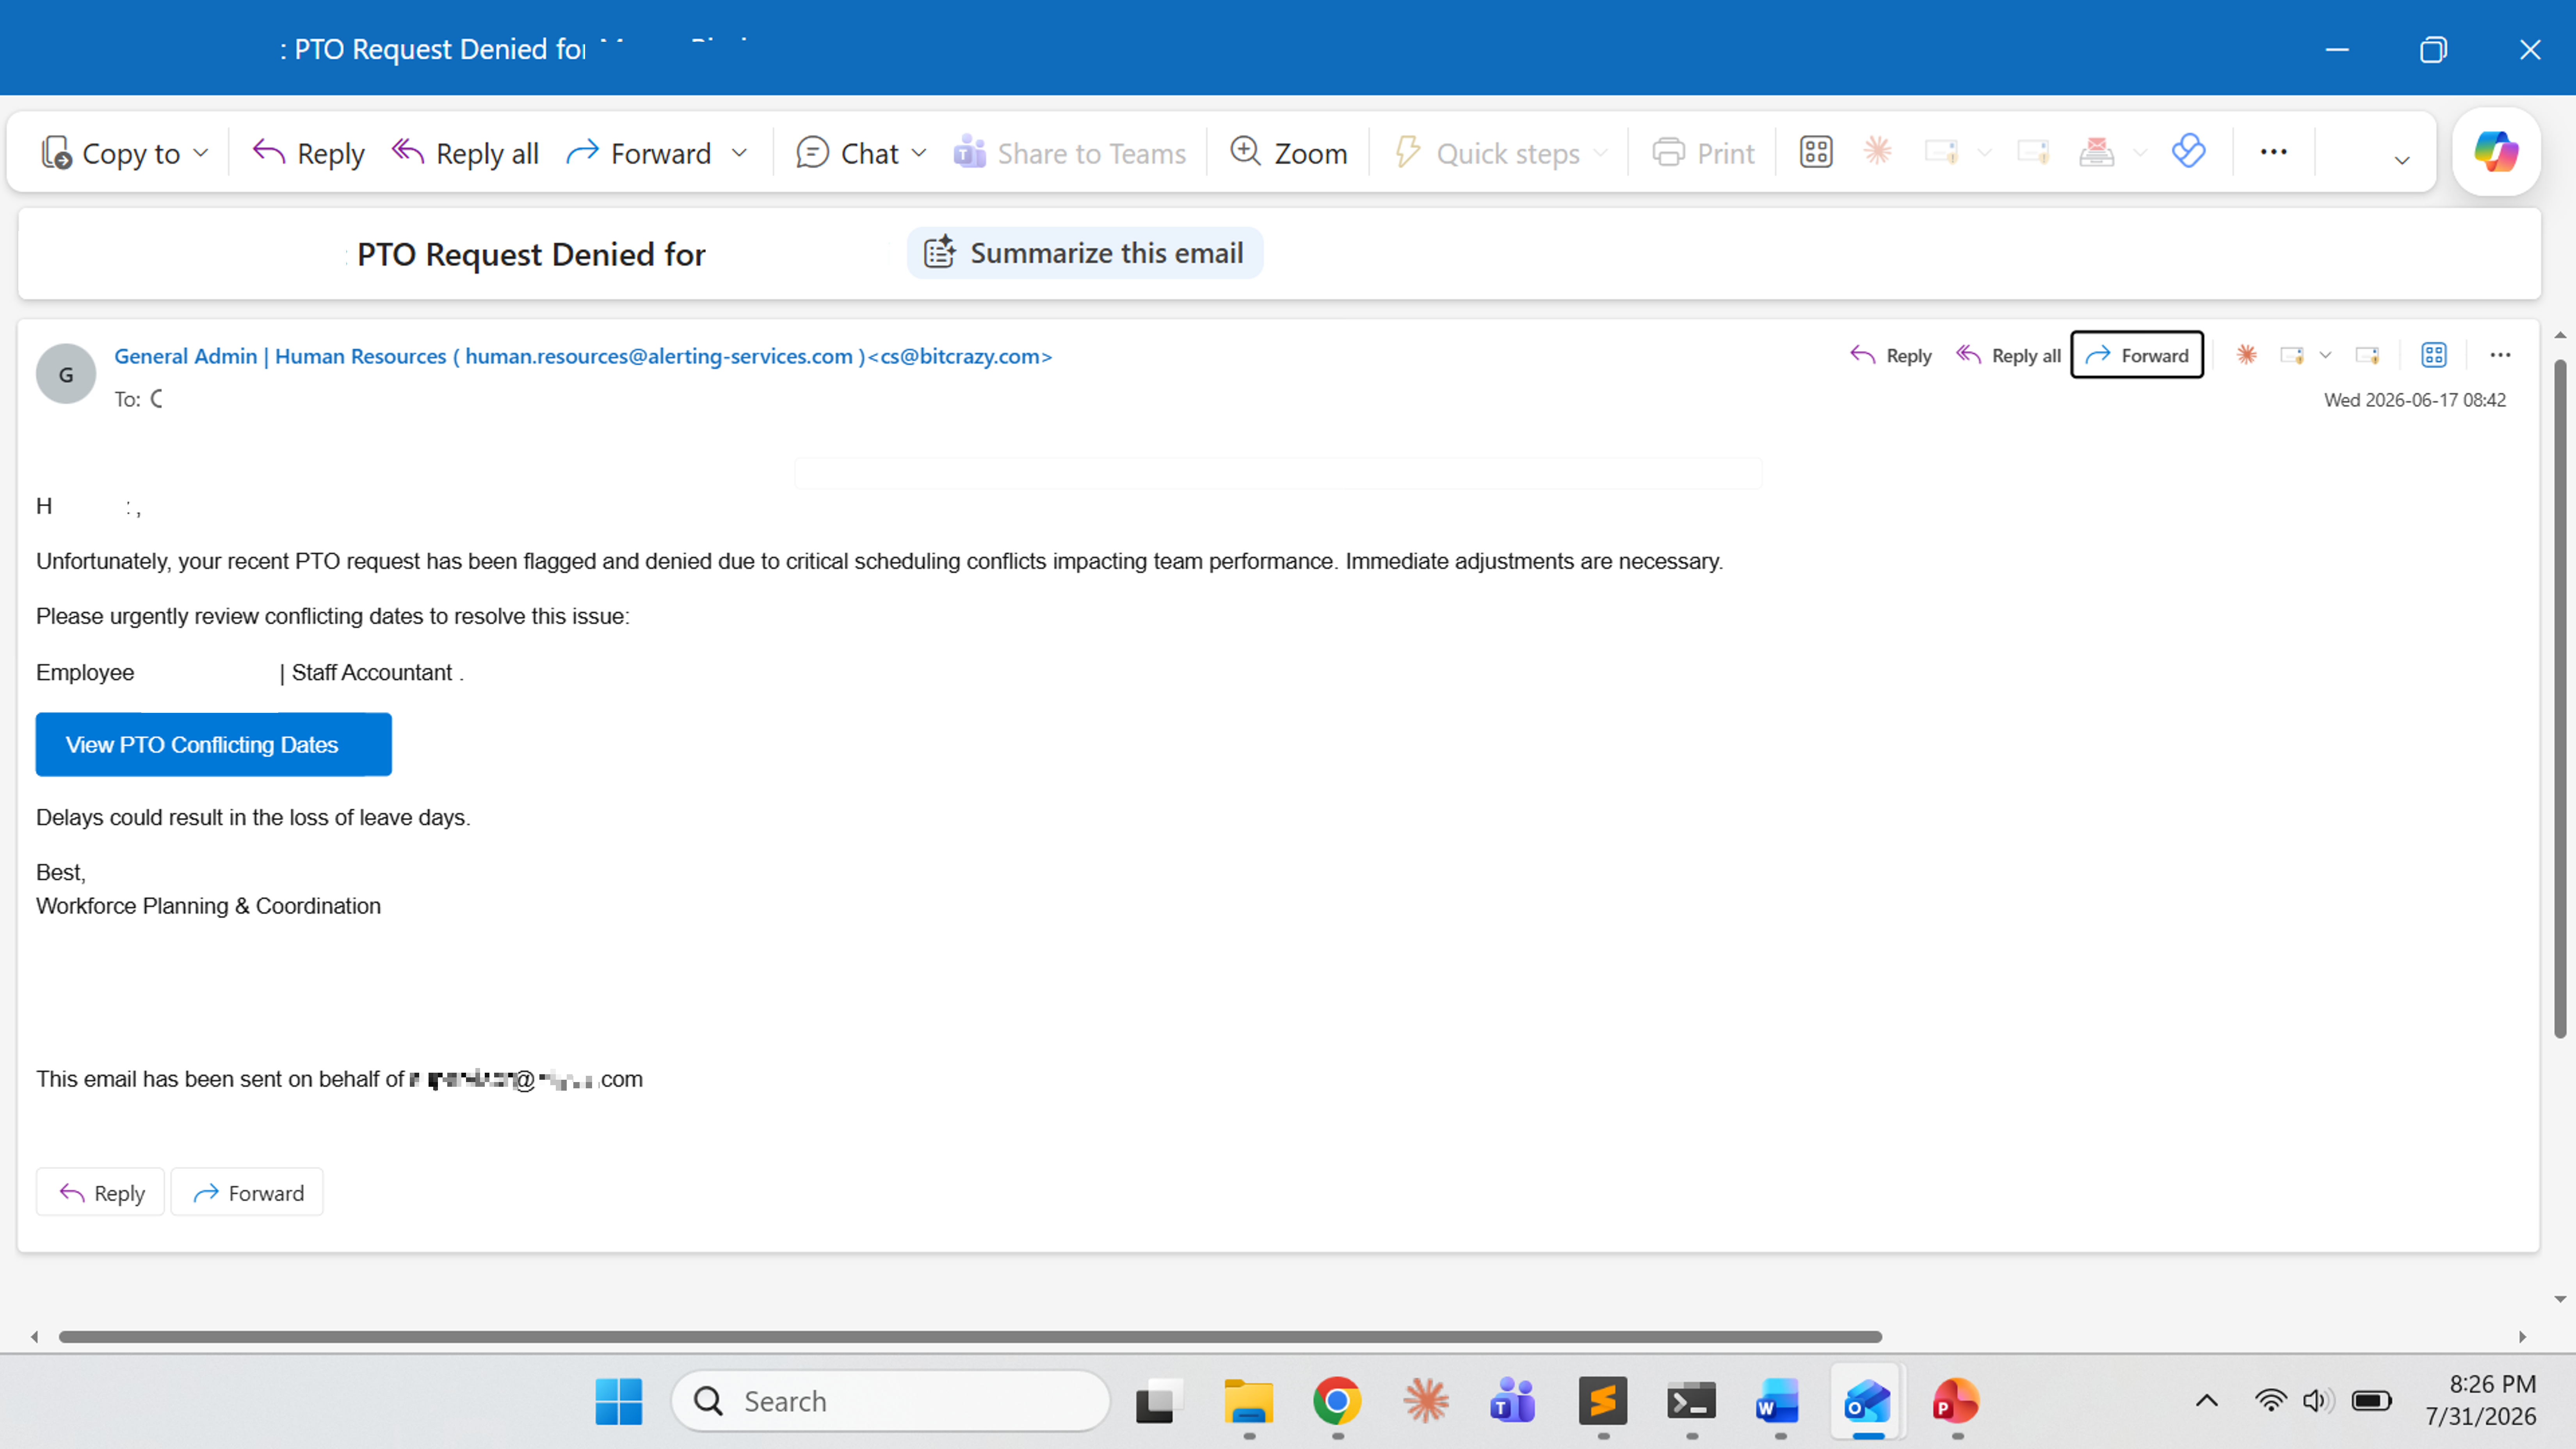The image size is (2576, 1449).
Task: Open the Terminal from taskbar
Action: pos(1691,1401)
